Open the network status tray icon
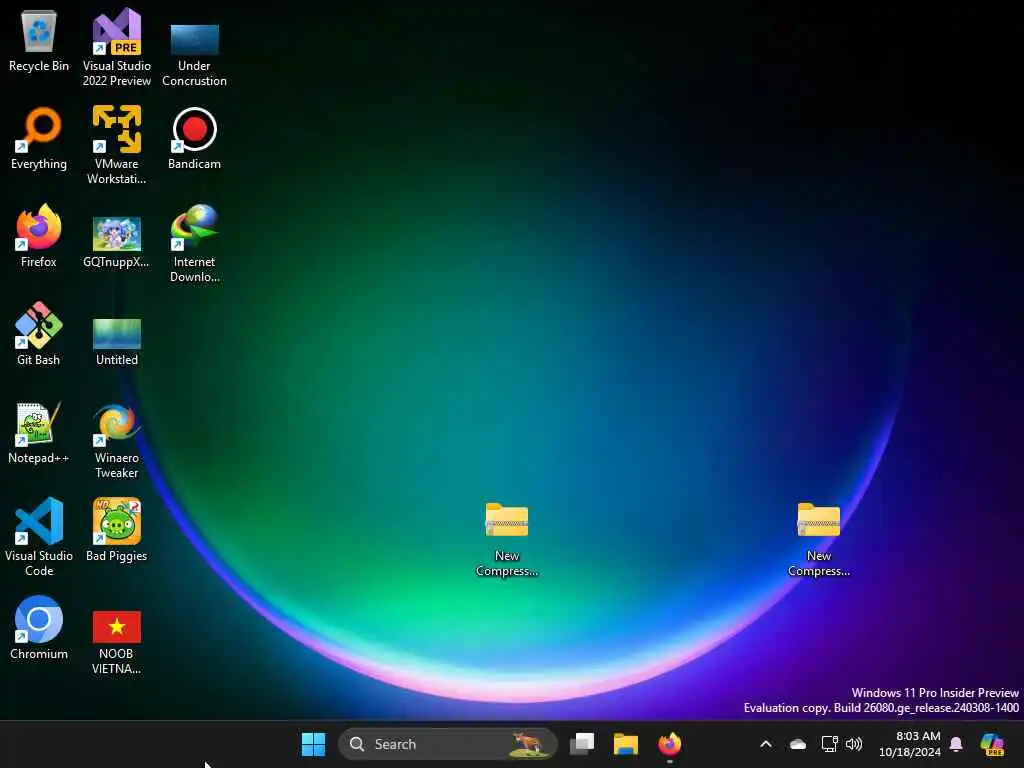 [829, 744]
